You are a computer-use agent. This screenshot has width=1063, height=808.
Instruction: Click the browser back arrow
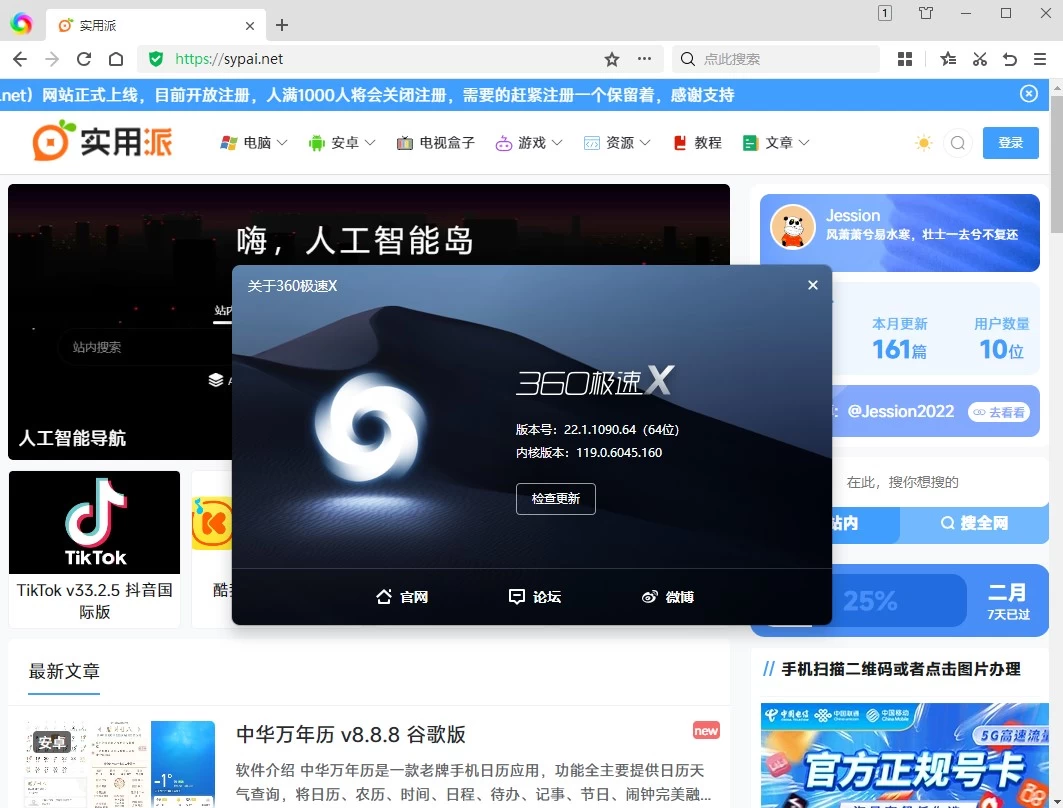[20, 59]
